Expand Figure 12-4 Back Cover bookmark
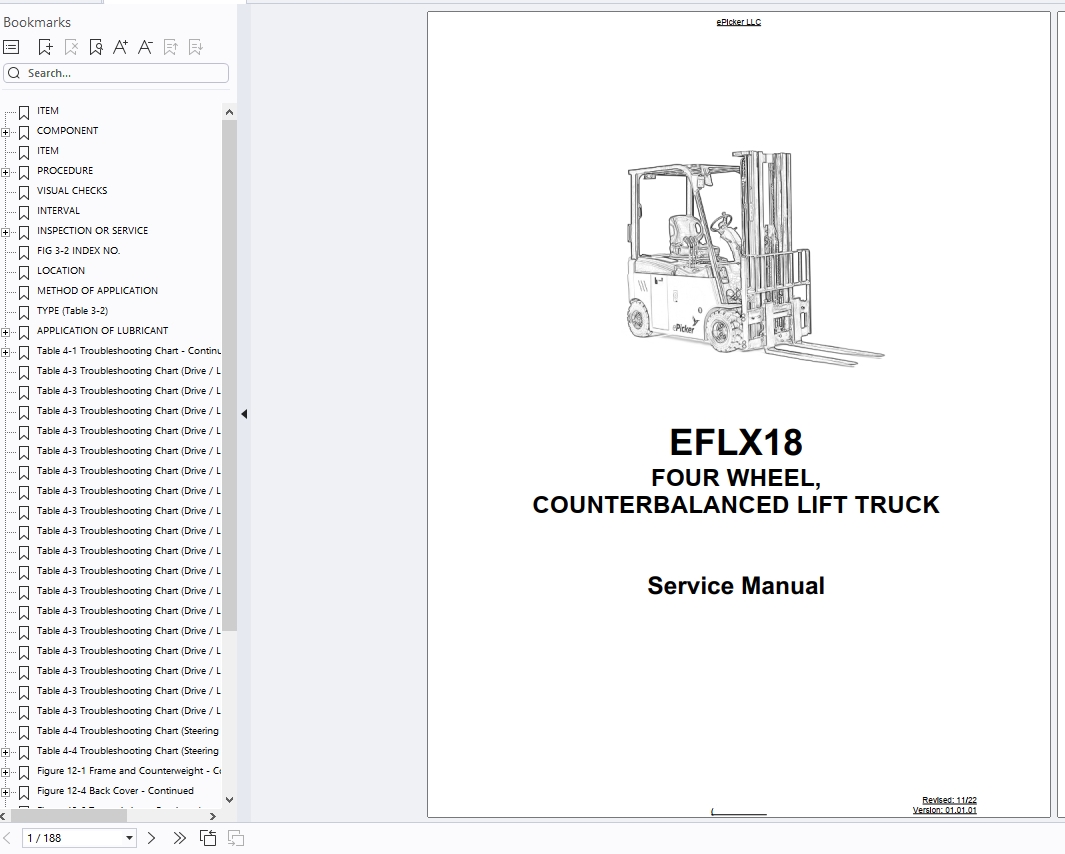 (5, 793)
